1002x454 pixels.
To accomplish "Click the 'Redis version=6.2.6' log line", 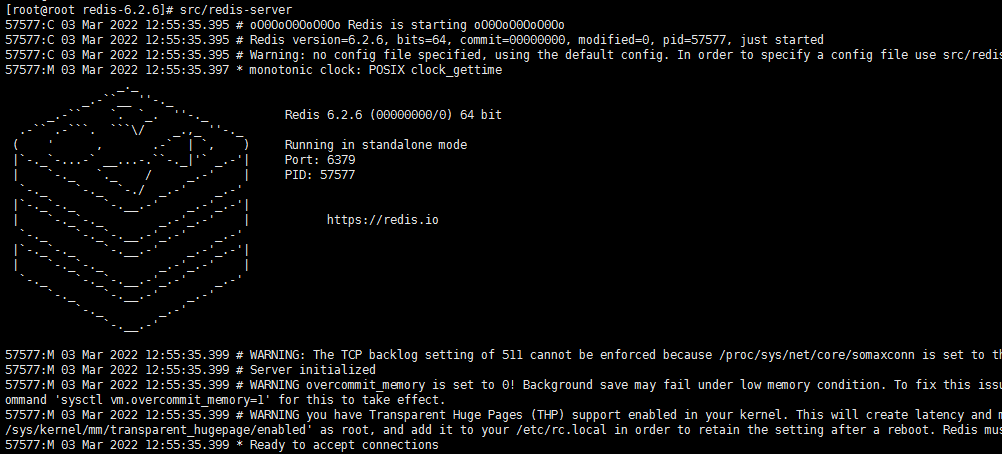I will click(414, 40).
